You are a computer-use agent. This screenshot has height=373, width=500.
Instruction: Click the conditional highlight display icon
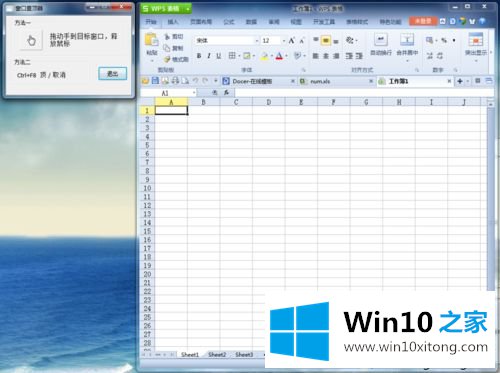point(476,40)
